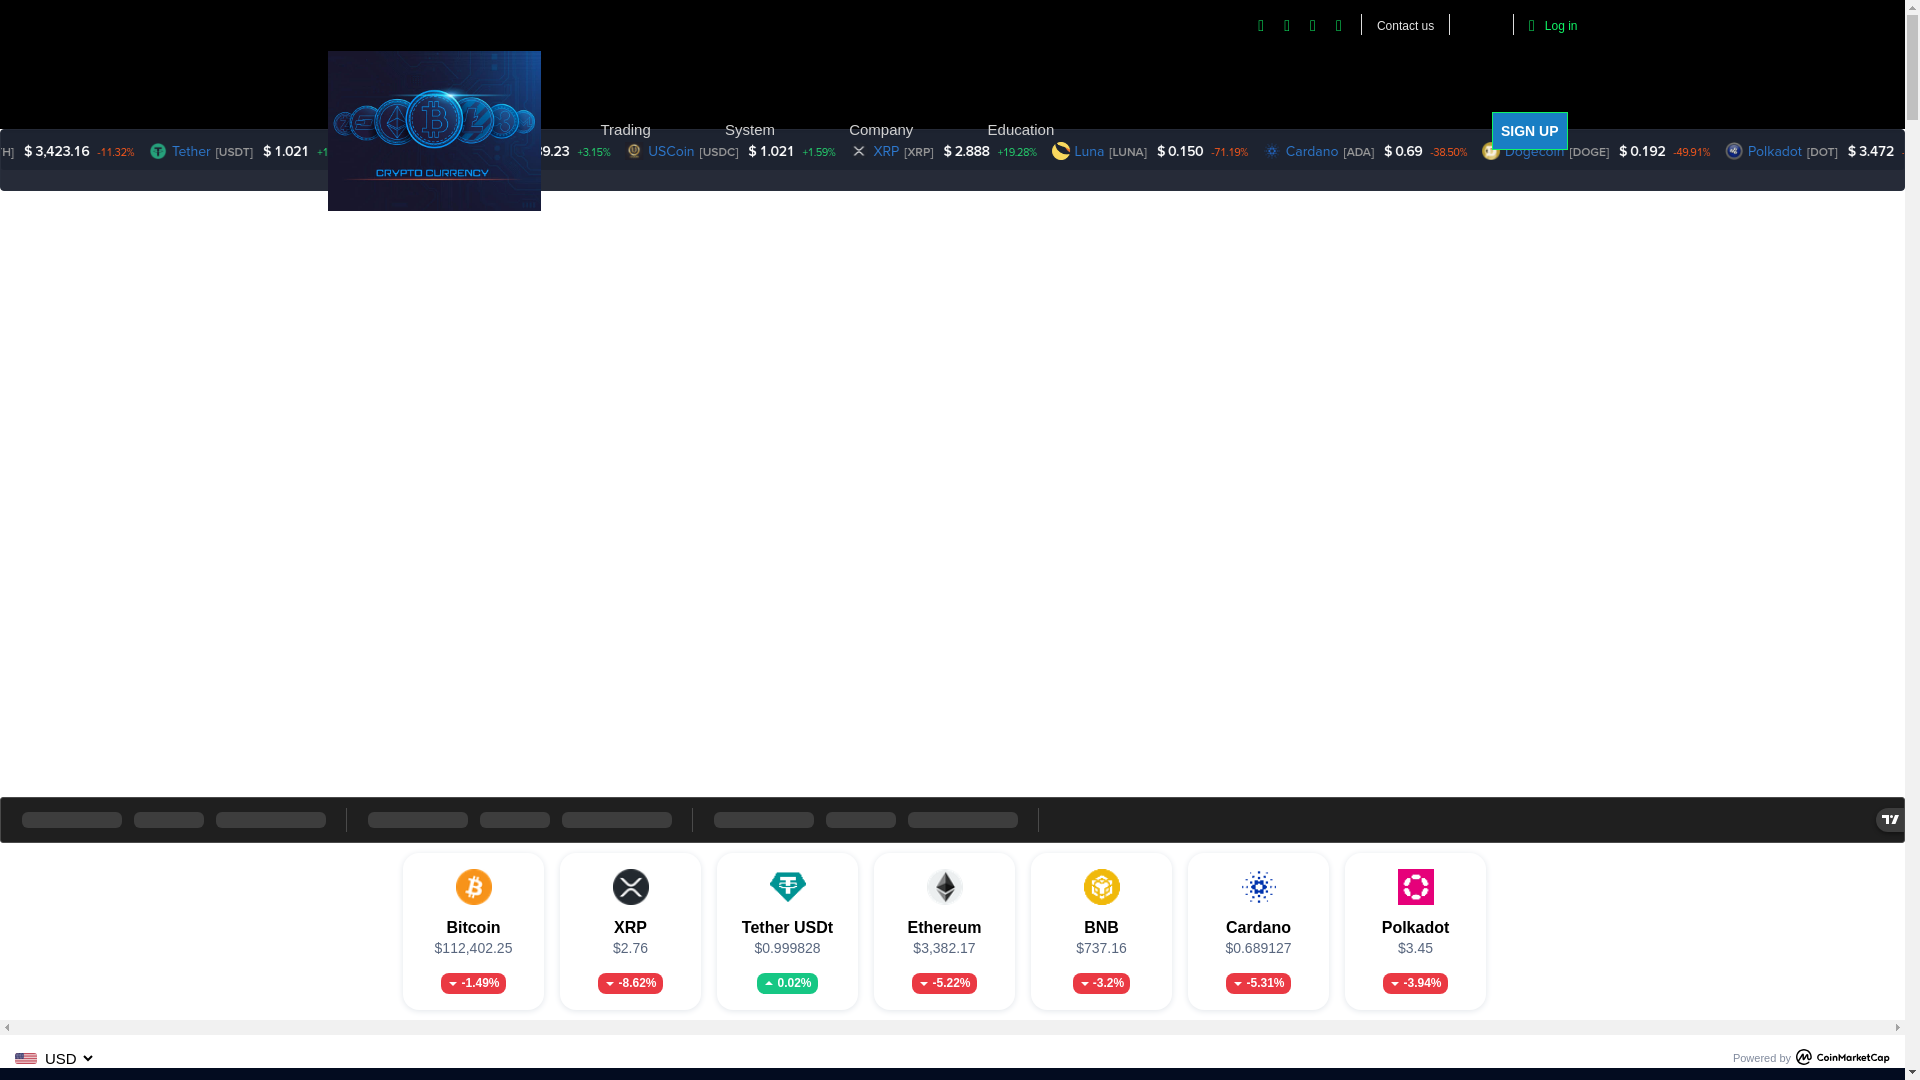1920x1080 pixels.
Task: Click the USCoin ticker link
Action: (x=671, y=152)
